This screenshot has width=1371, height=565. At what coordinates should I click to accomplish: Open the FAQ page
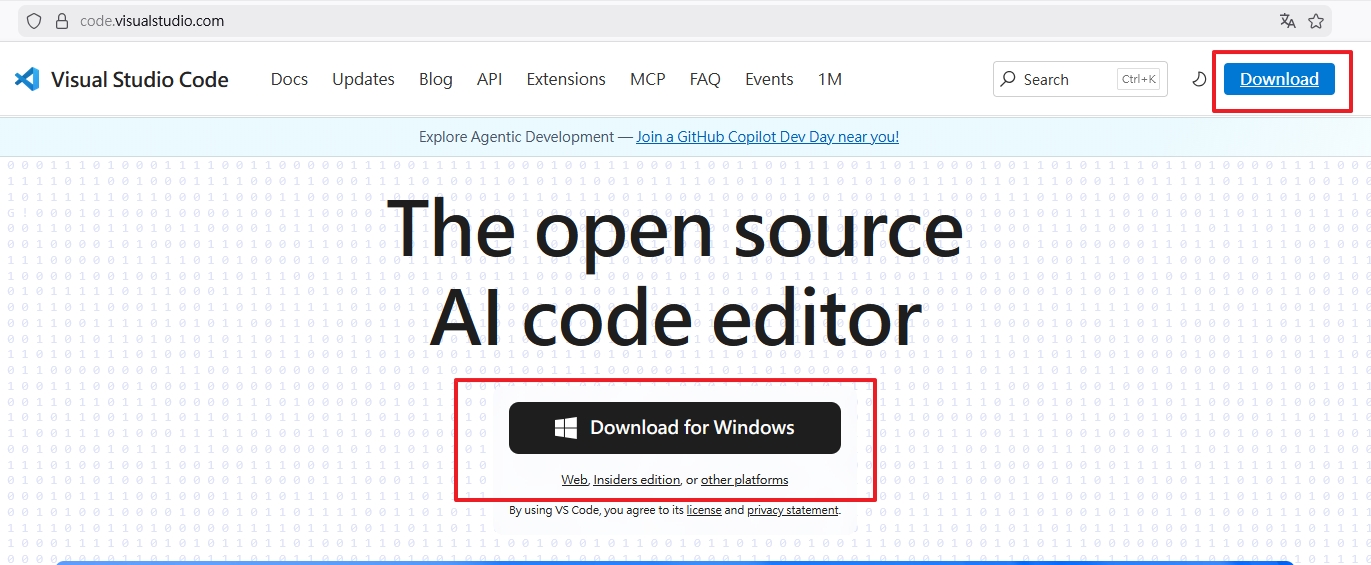[x=705, y=79]
